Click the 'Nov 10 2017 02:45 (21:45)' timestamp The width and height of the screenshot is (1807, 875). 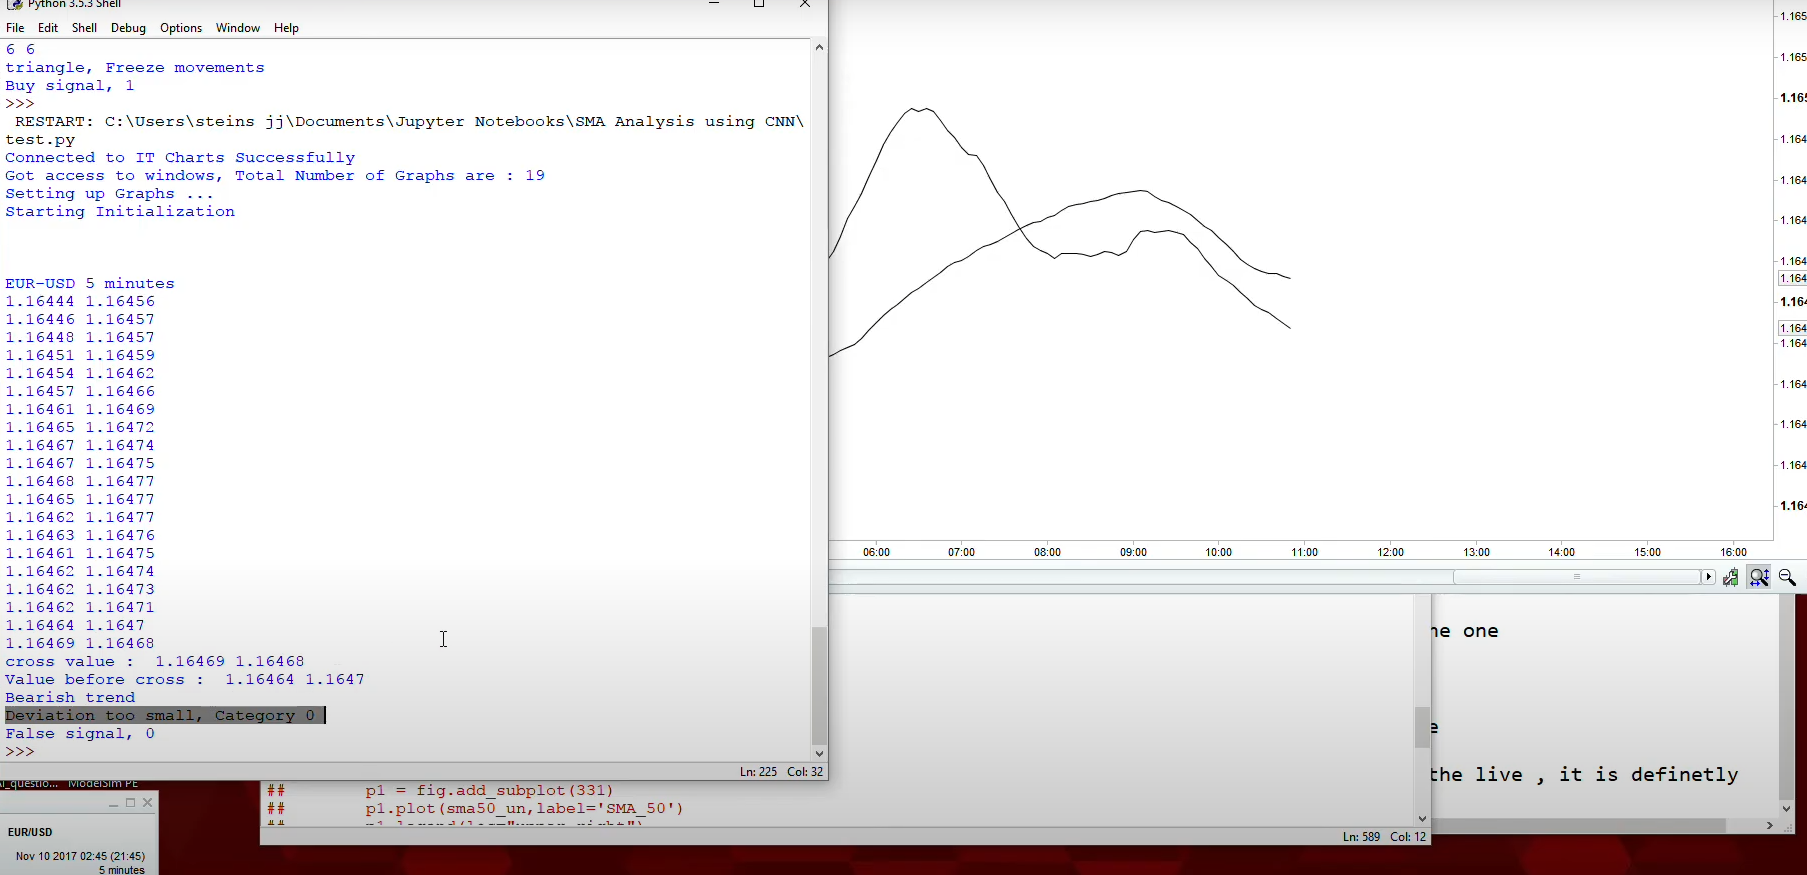click(80, 856)
